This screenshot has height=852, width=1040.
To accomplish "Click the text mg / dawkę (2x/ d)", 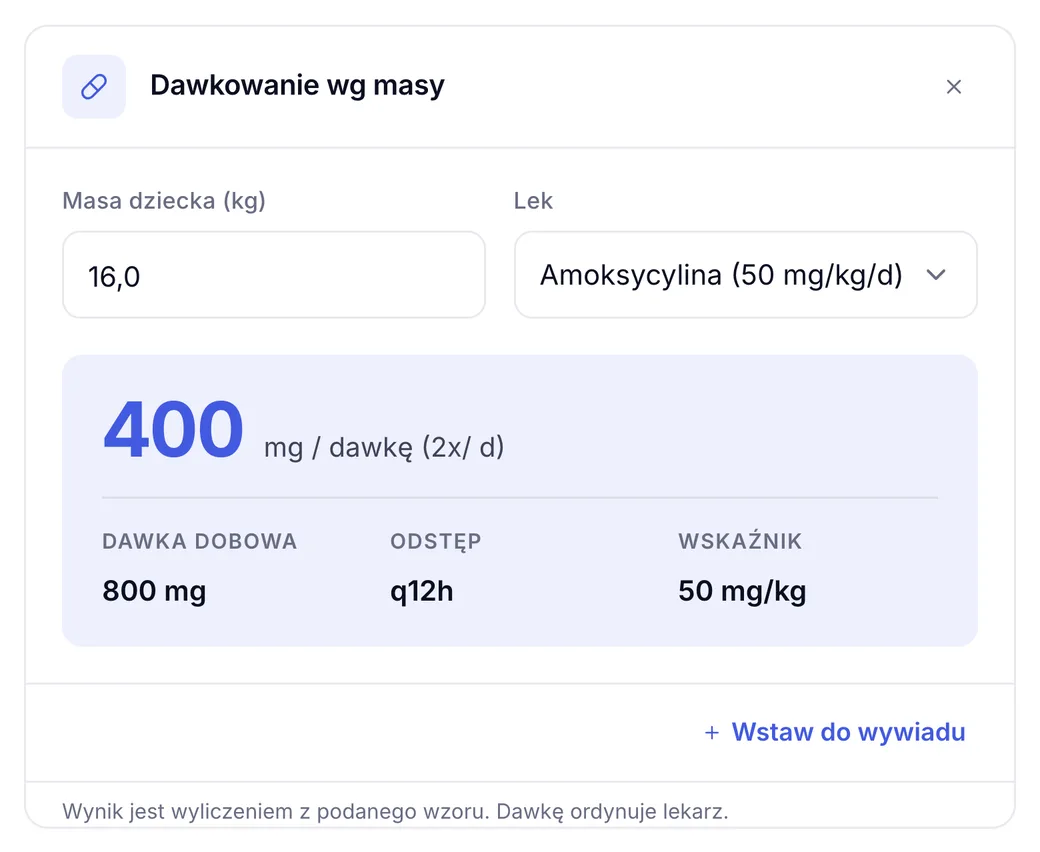I will coord(384,448).
